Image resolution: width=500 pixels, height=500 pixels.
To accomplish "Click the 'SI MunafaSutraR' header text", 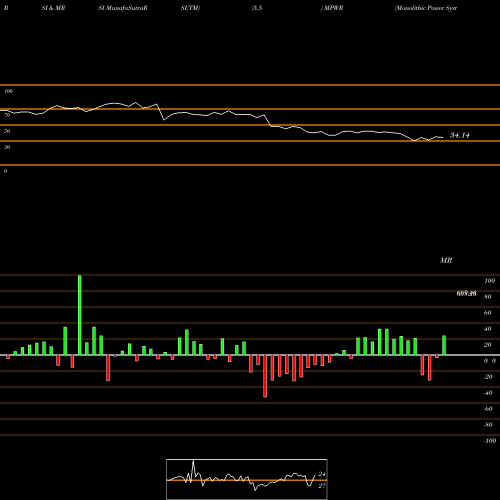I will [x=123, y=8].
